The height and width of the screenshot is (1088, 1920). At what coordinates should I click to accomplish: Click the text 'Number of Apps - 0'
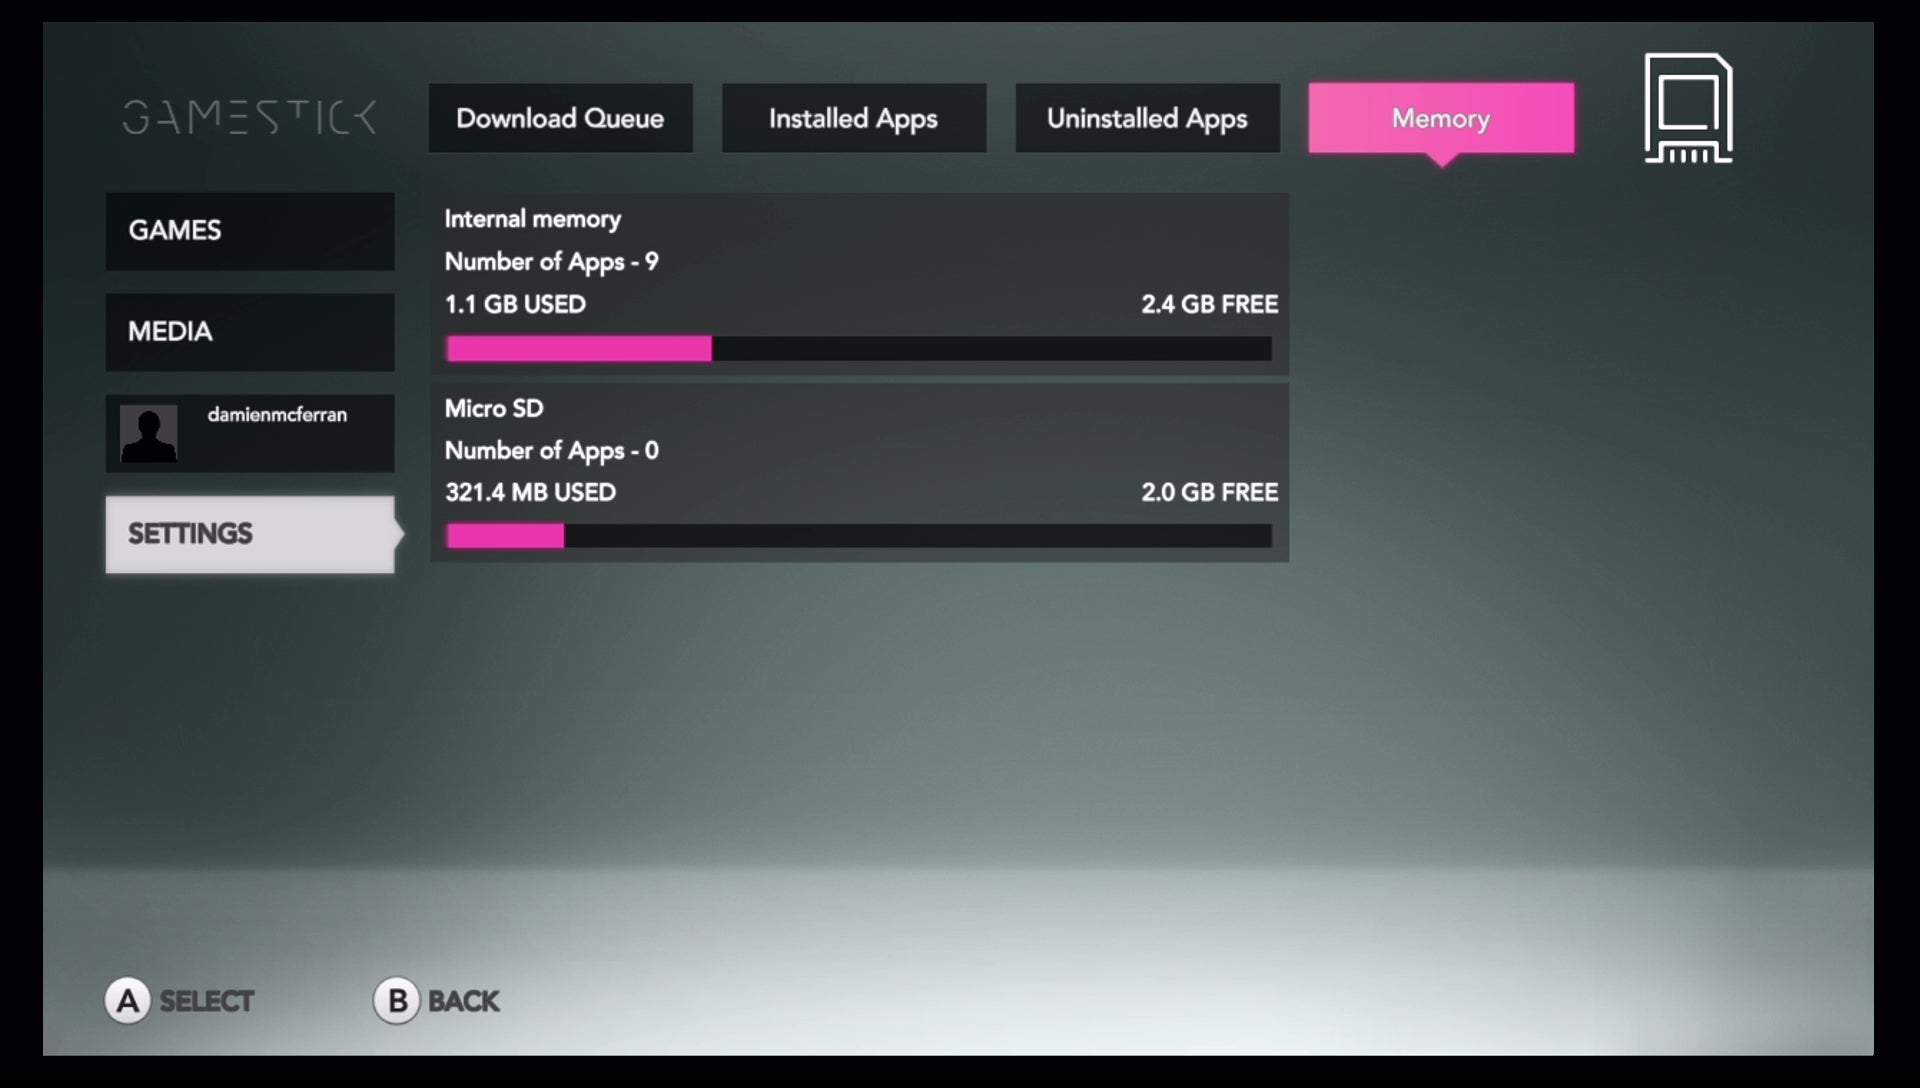[x=551, y=451]
